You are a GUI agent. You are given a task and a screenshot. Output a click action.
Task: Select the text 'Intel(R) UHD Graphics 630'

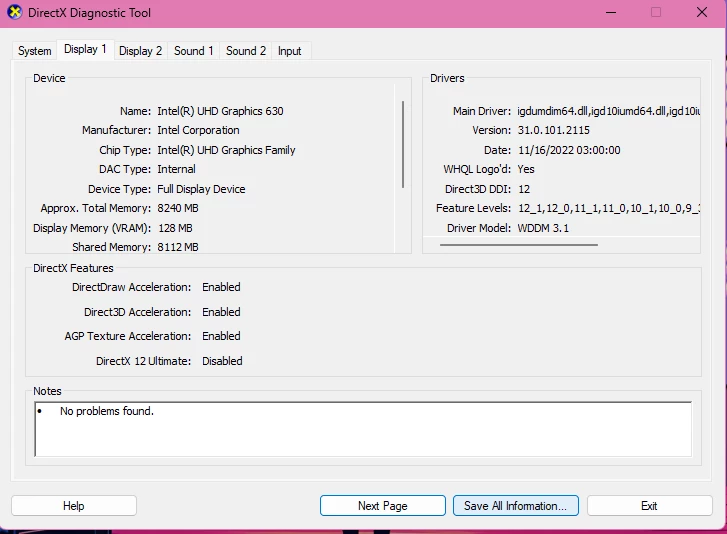click(x=220, y=111)
